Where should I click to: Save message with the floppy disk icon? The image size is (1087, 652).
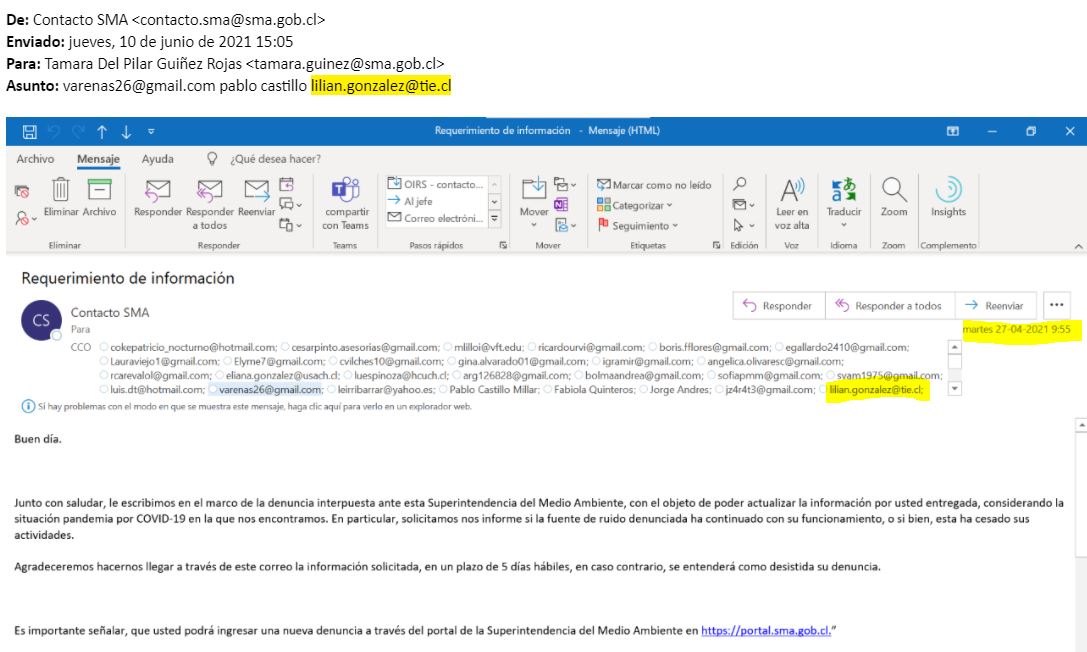[29, 131]
